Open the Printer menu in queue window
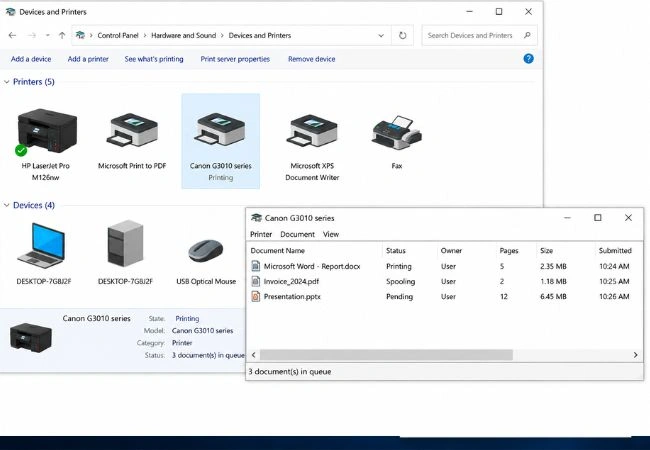 coord(261,234)
